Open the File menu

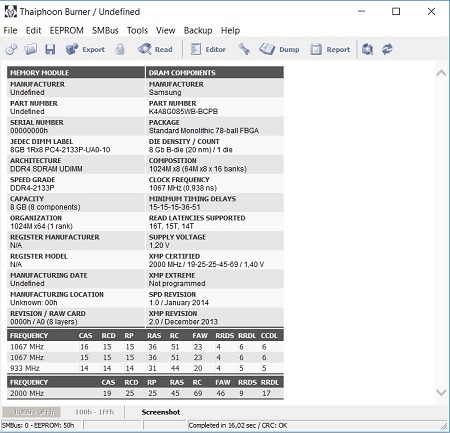[10, 30]
